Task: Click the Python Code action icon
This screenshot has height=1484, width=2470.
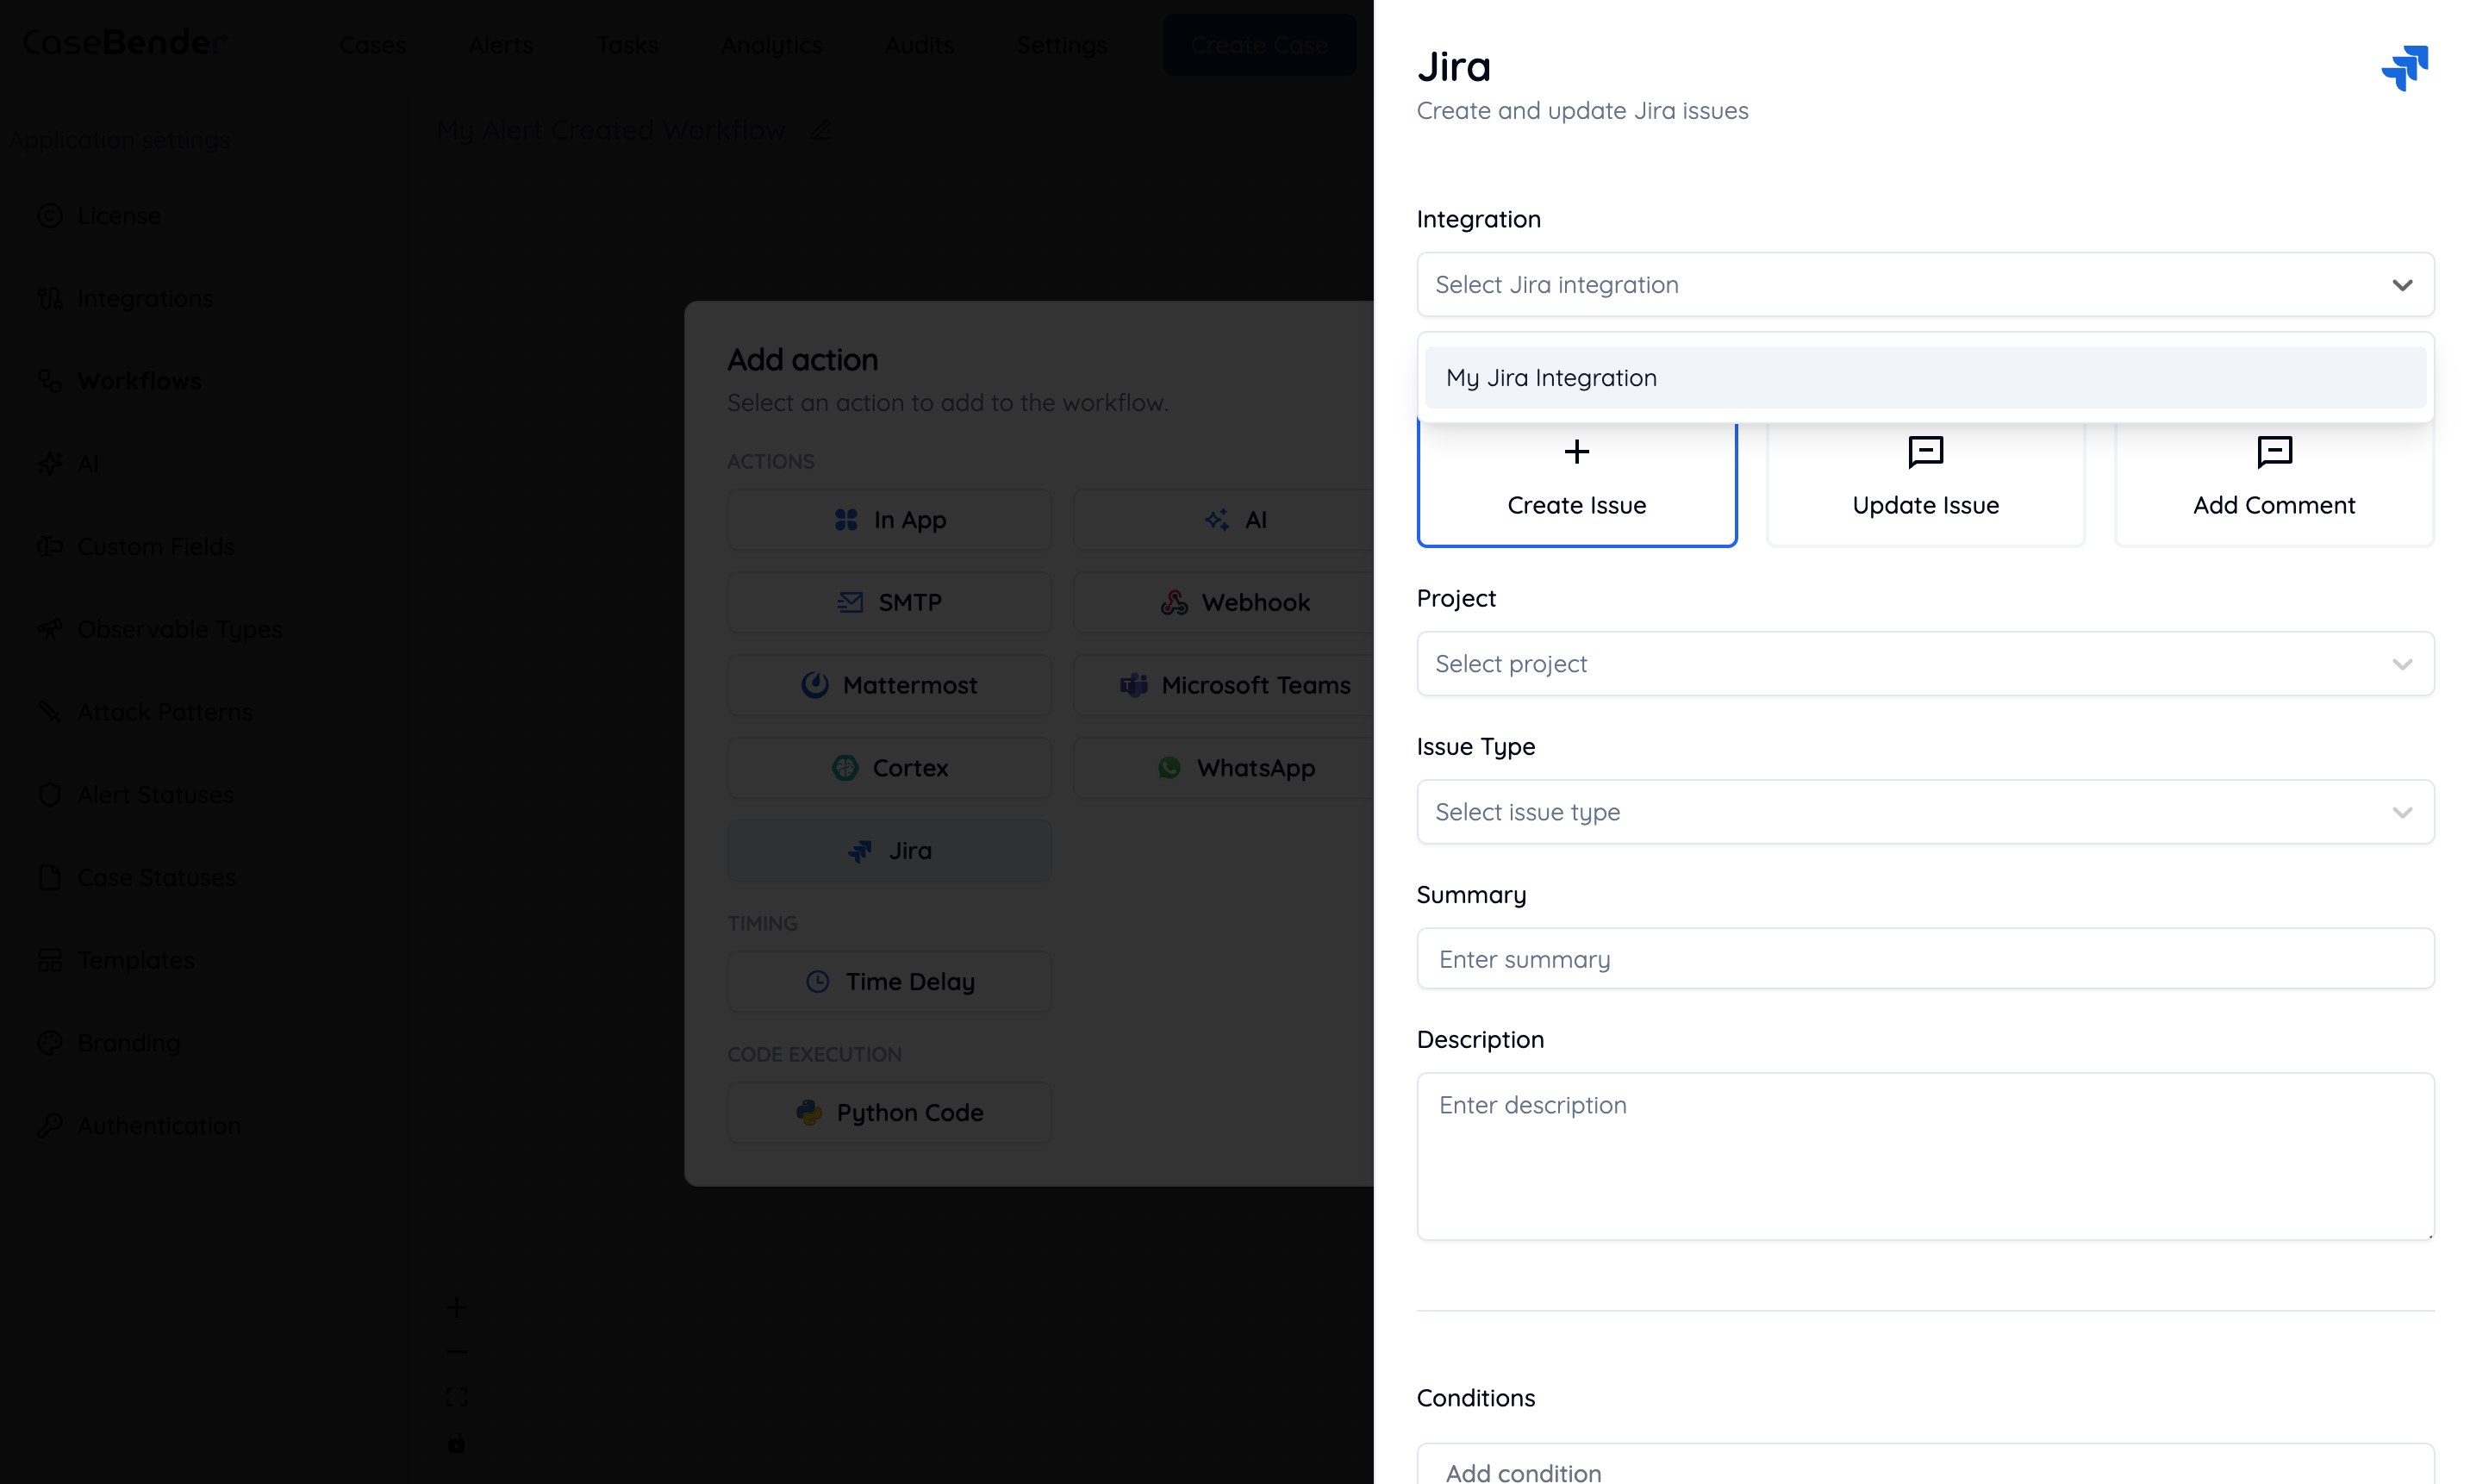Action: [808, 1112]
